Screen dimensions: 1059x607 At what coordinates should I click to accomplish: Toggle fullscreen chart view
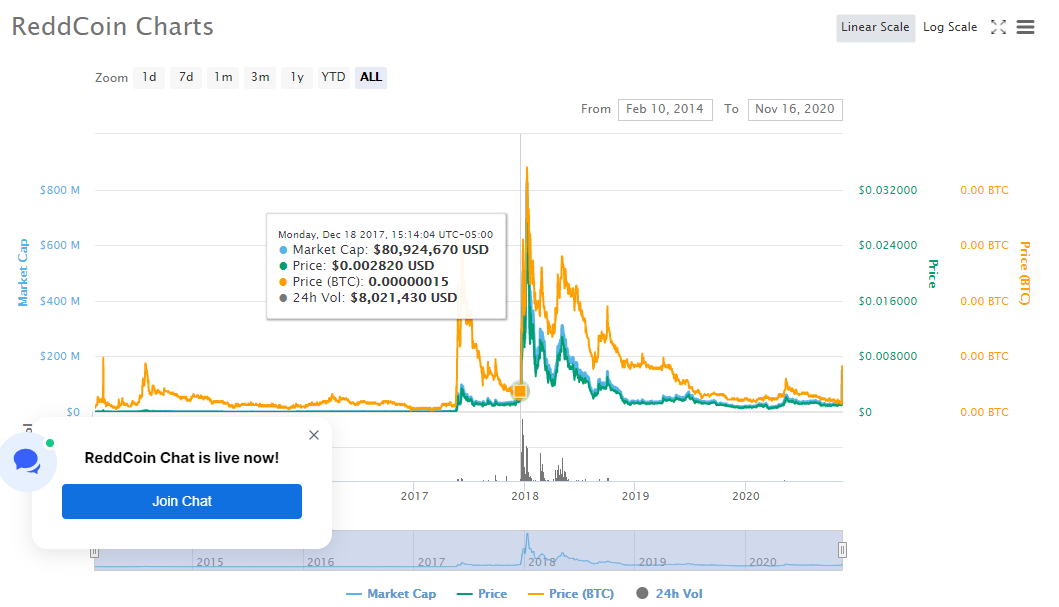(998, 27)
